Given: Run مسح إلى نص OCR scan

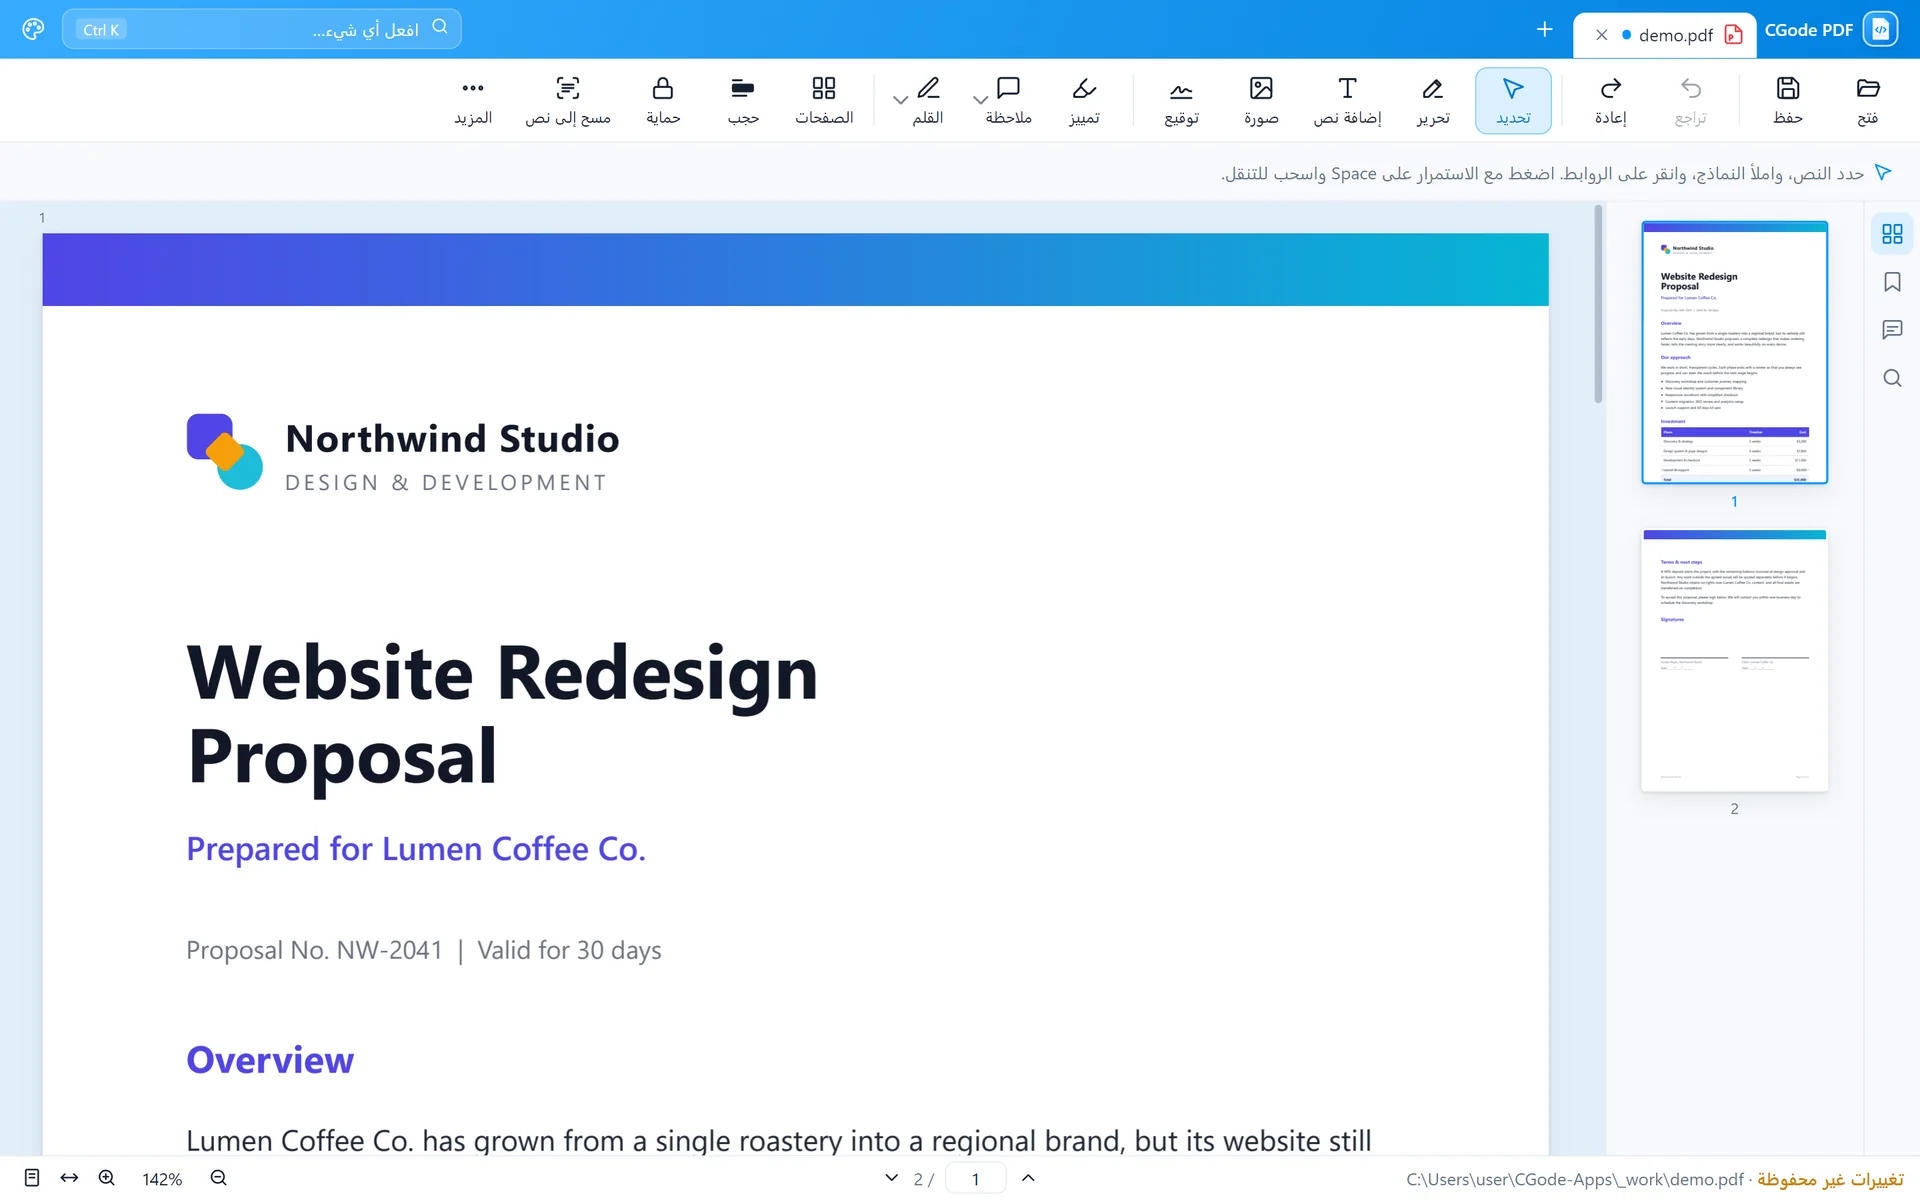Looking at the screenshot, I should (x=568, y=100).
